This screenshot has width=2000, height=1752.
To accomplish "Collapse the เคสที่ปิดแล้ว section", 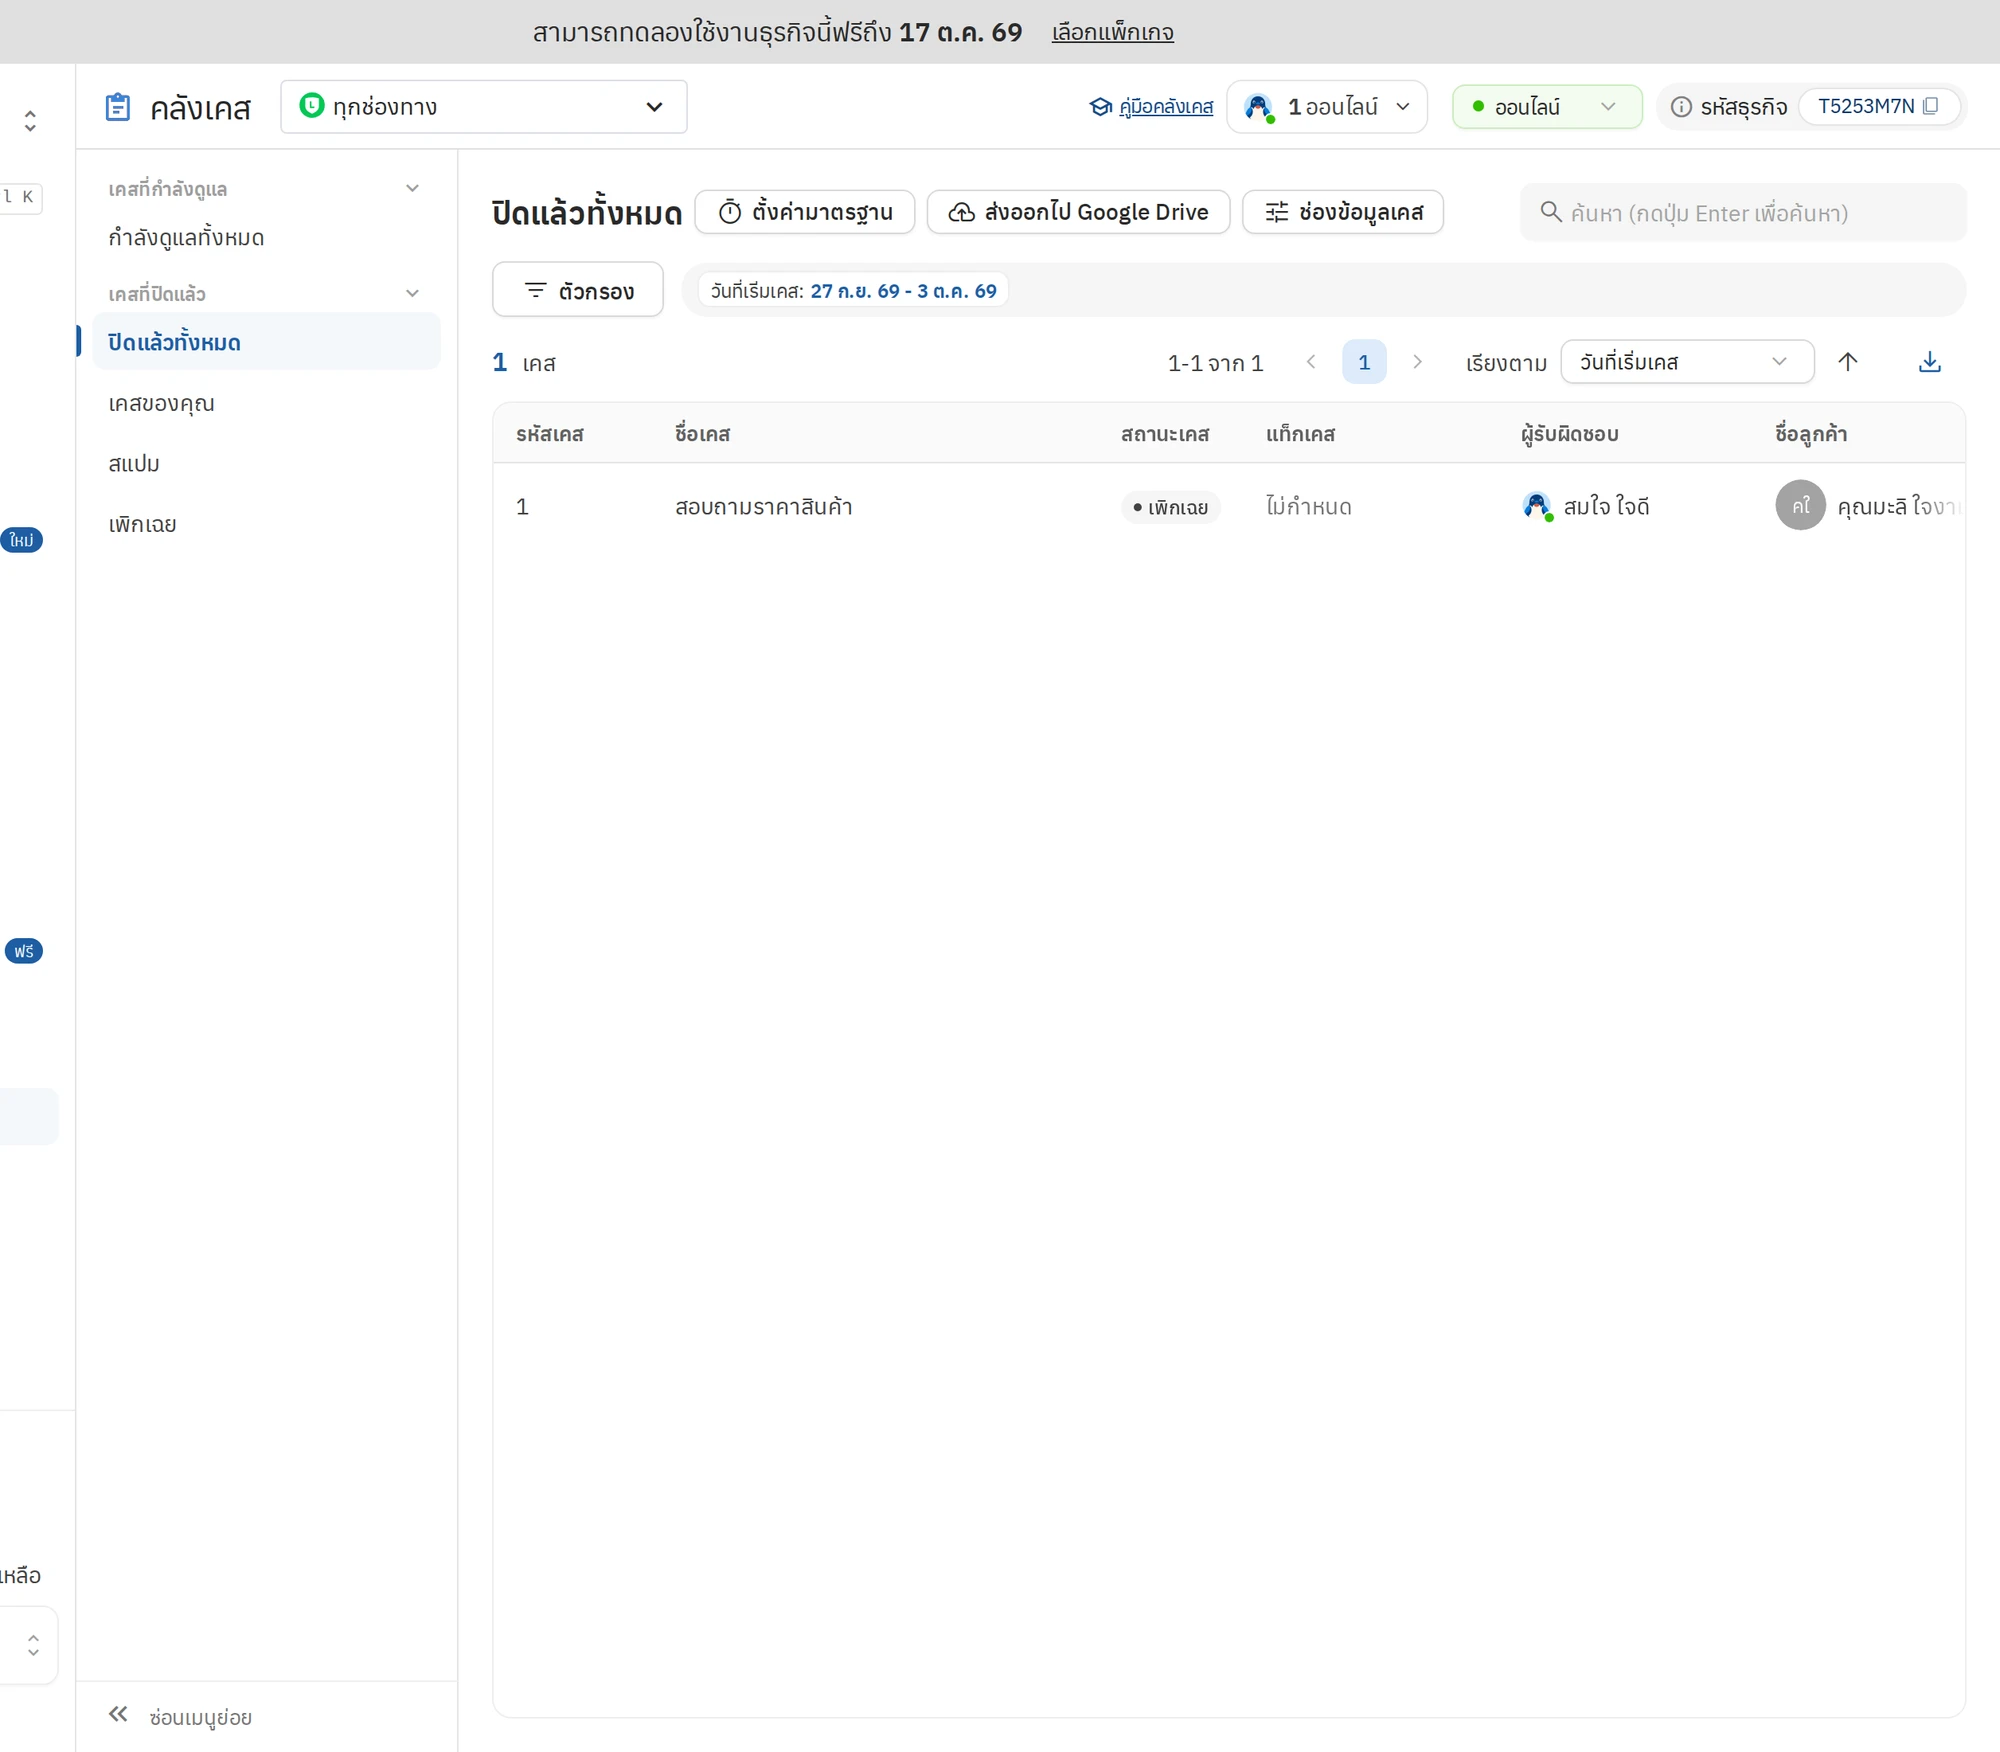I will [412, 293].
